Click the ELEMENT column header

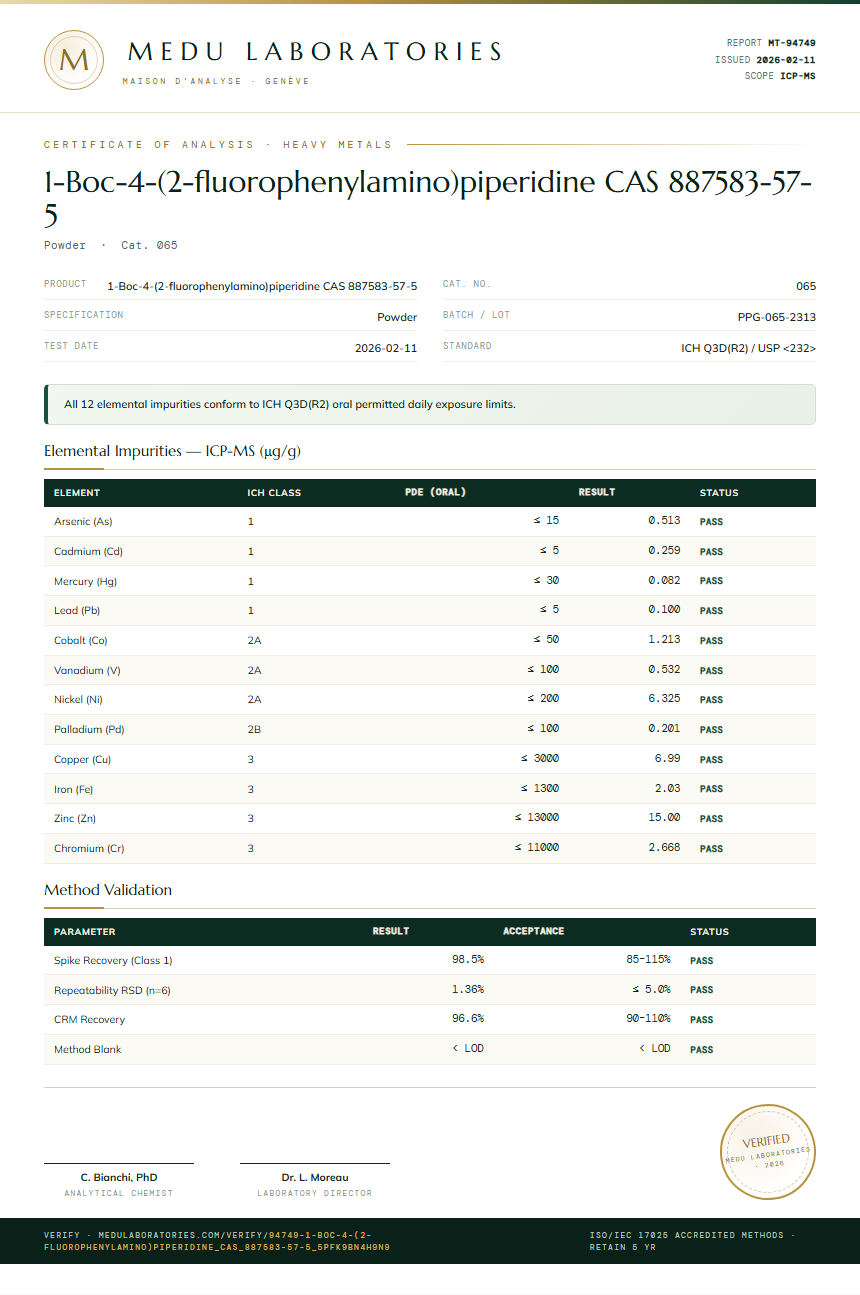pos(77,493)
